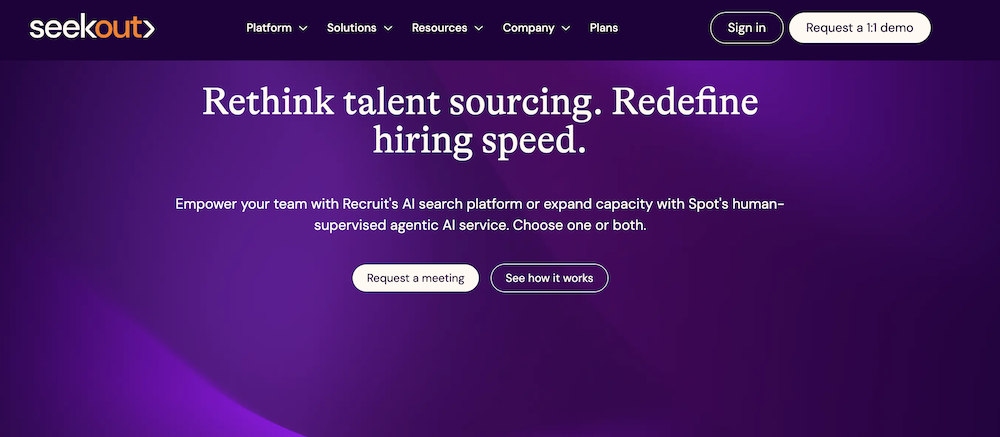Viewport: 1000px width, 437px height.
Task: Expand the Resources menu chevron
Action: pyautogui.click(x=478, y=28)
